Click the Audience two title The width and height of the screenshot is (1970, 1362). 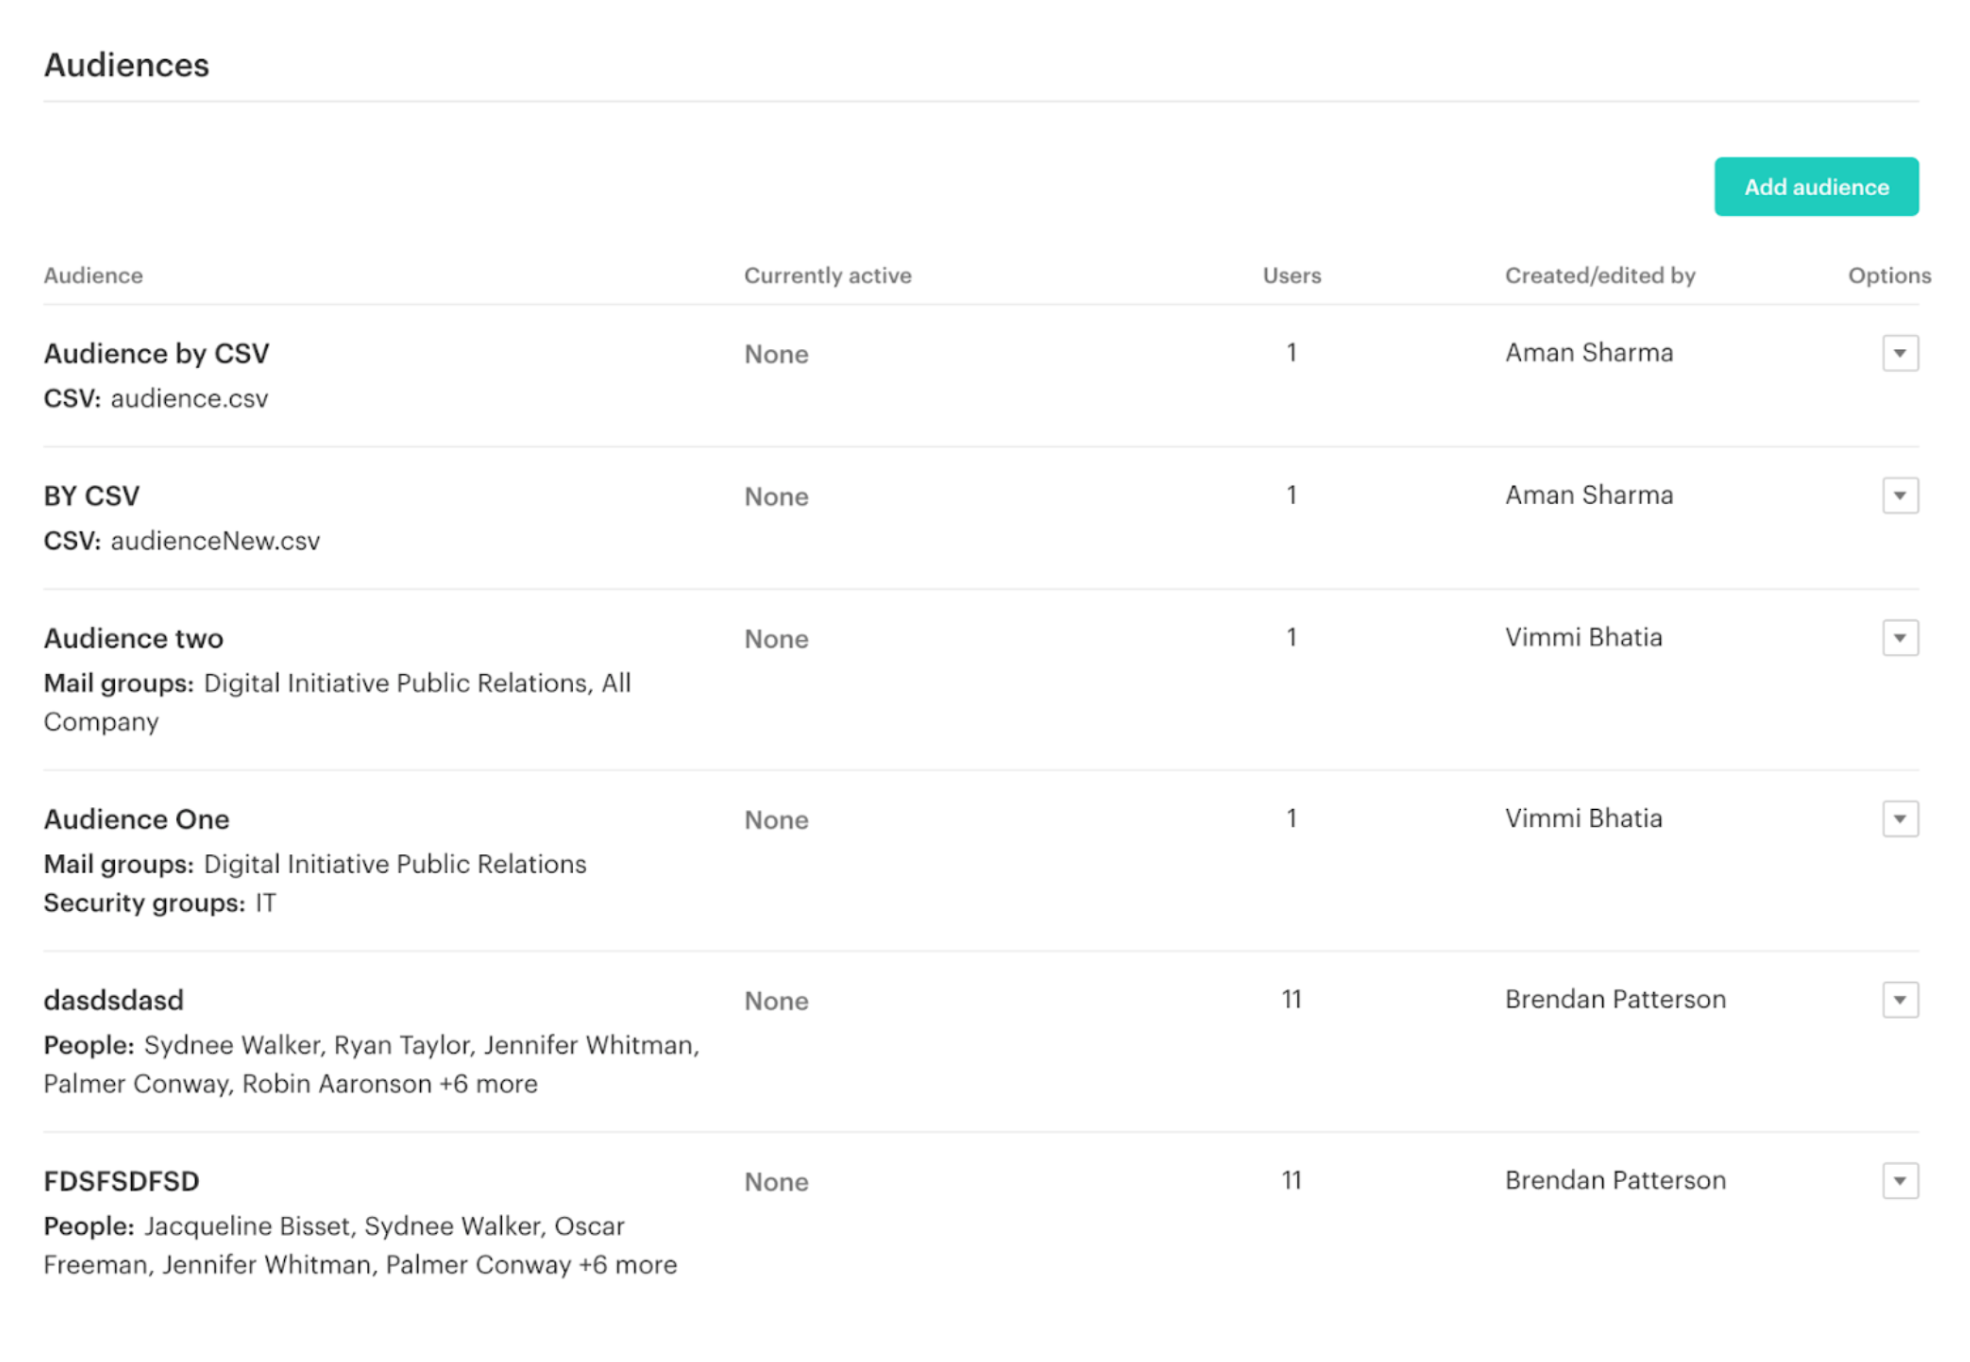[133, 638]
